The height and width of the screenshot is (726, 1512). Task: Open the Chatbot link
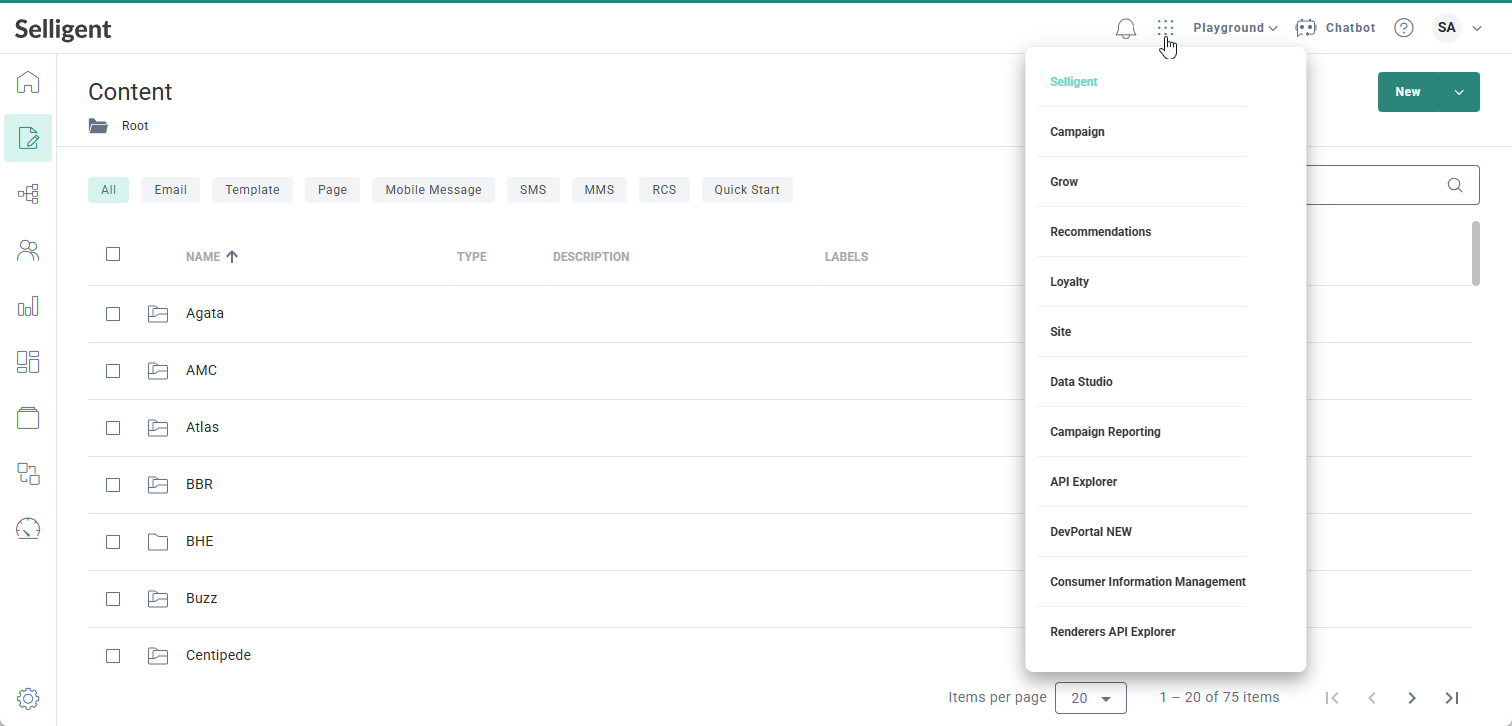click(1336, 28)
